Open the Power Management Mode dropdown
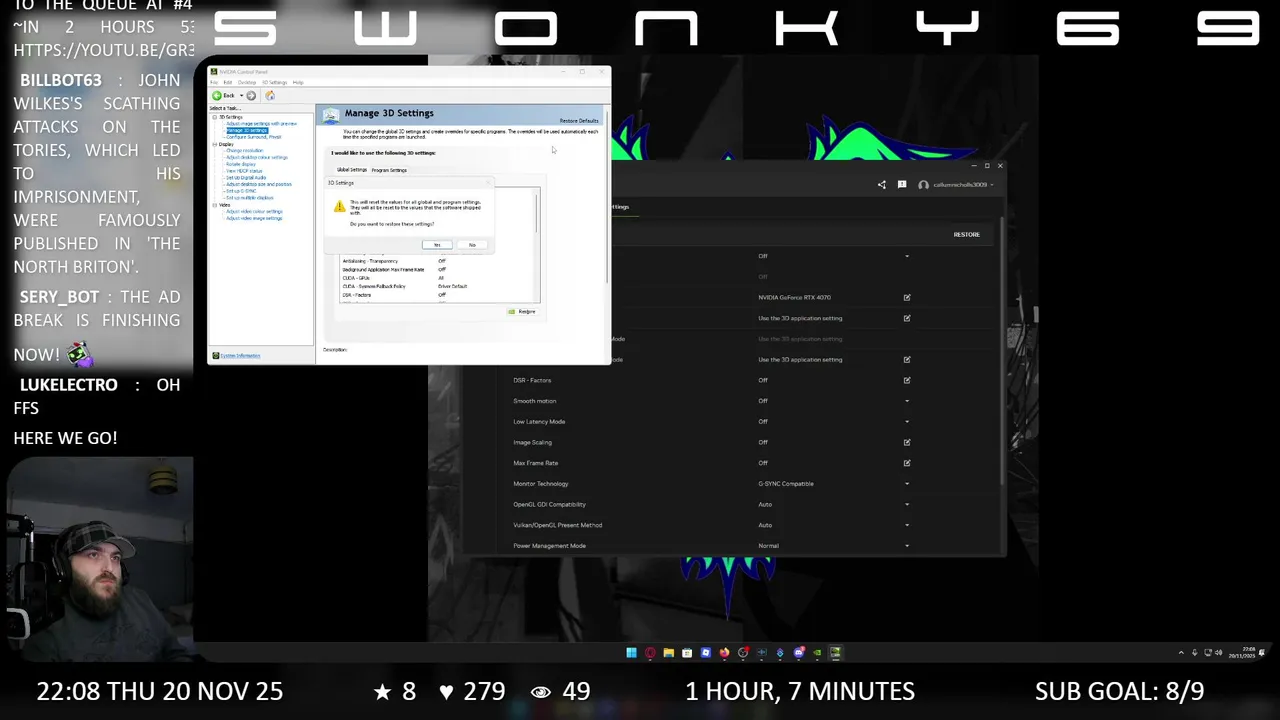 point(907,546)
